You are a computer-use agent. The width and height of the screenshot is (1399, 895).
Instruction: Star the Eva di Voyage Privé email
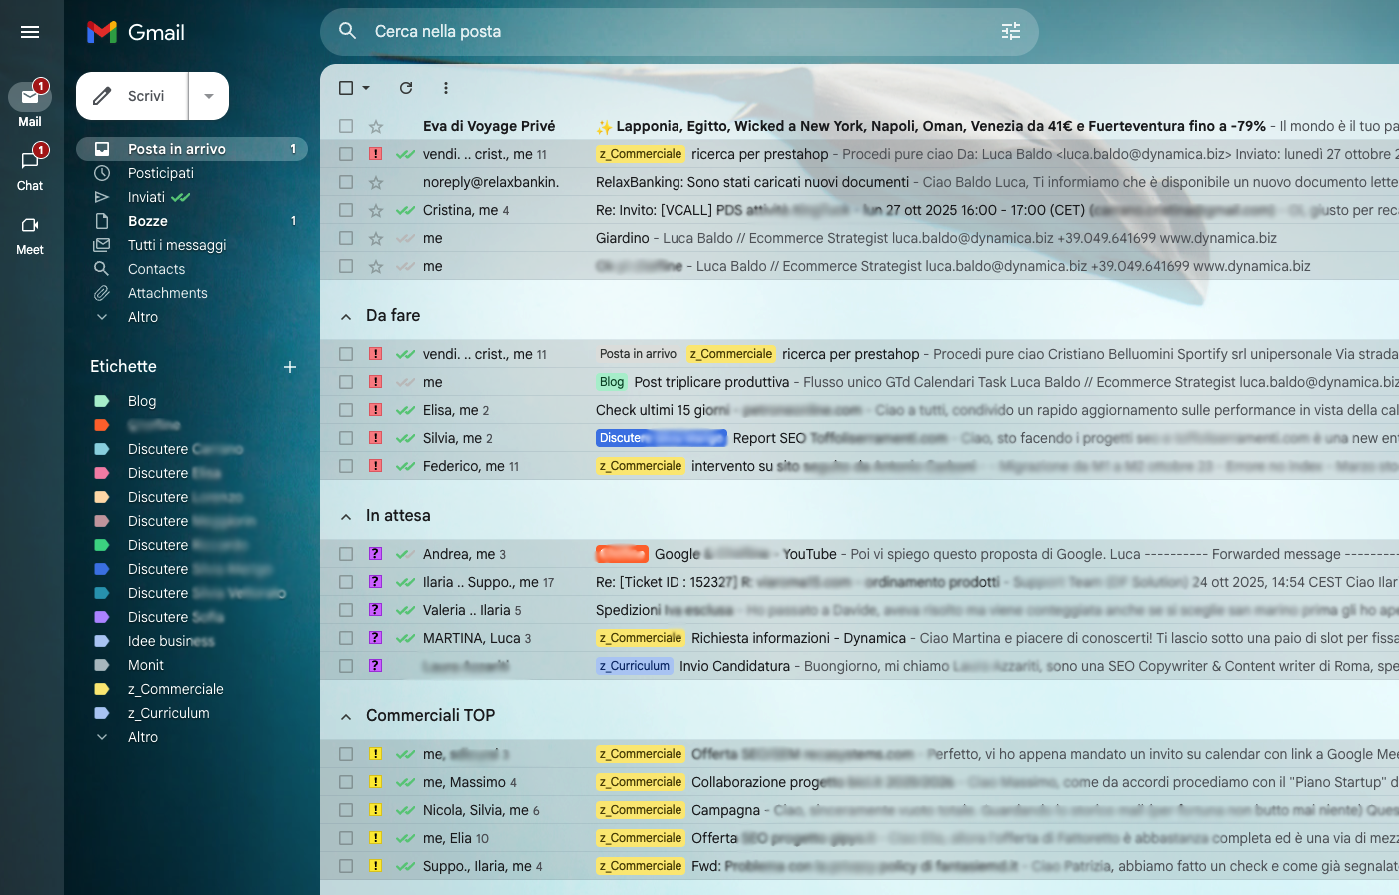pos(376,126)
